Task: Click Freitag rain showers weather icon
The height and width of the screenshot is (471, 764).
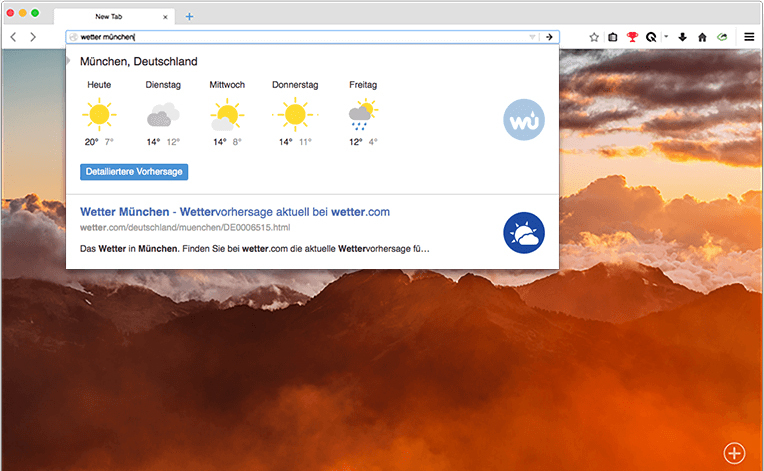Action: (x=363, y=114)
